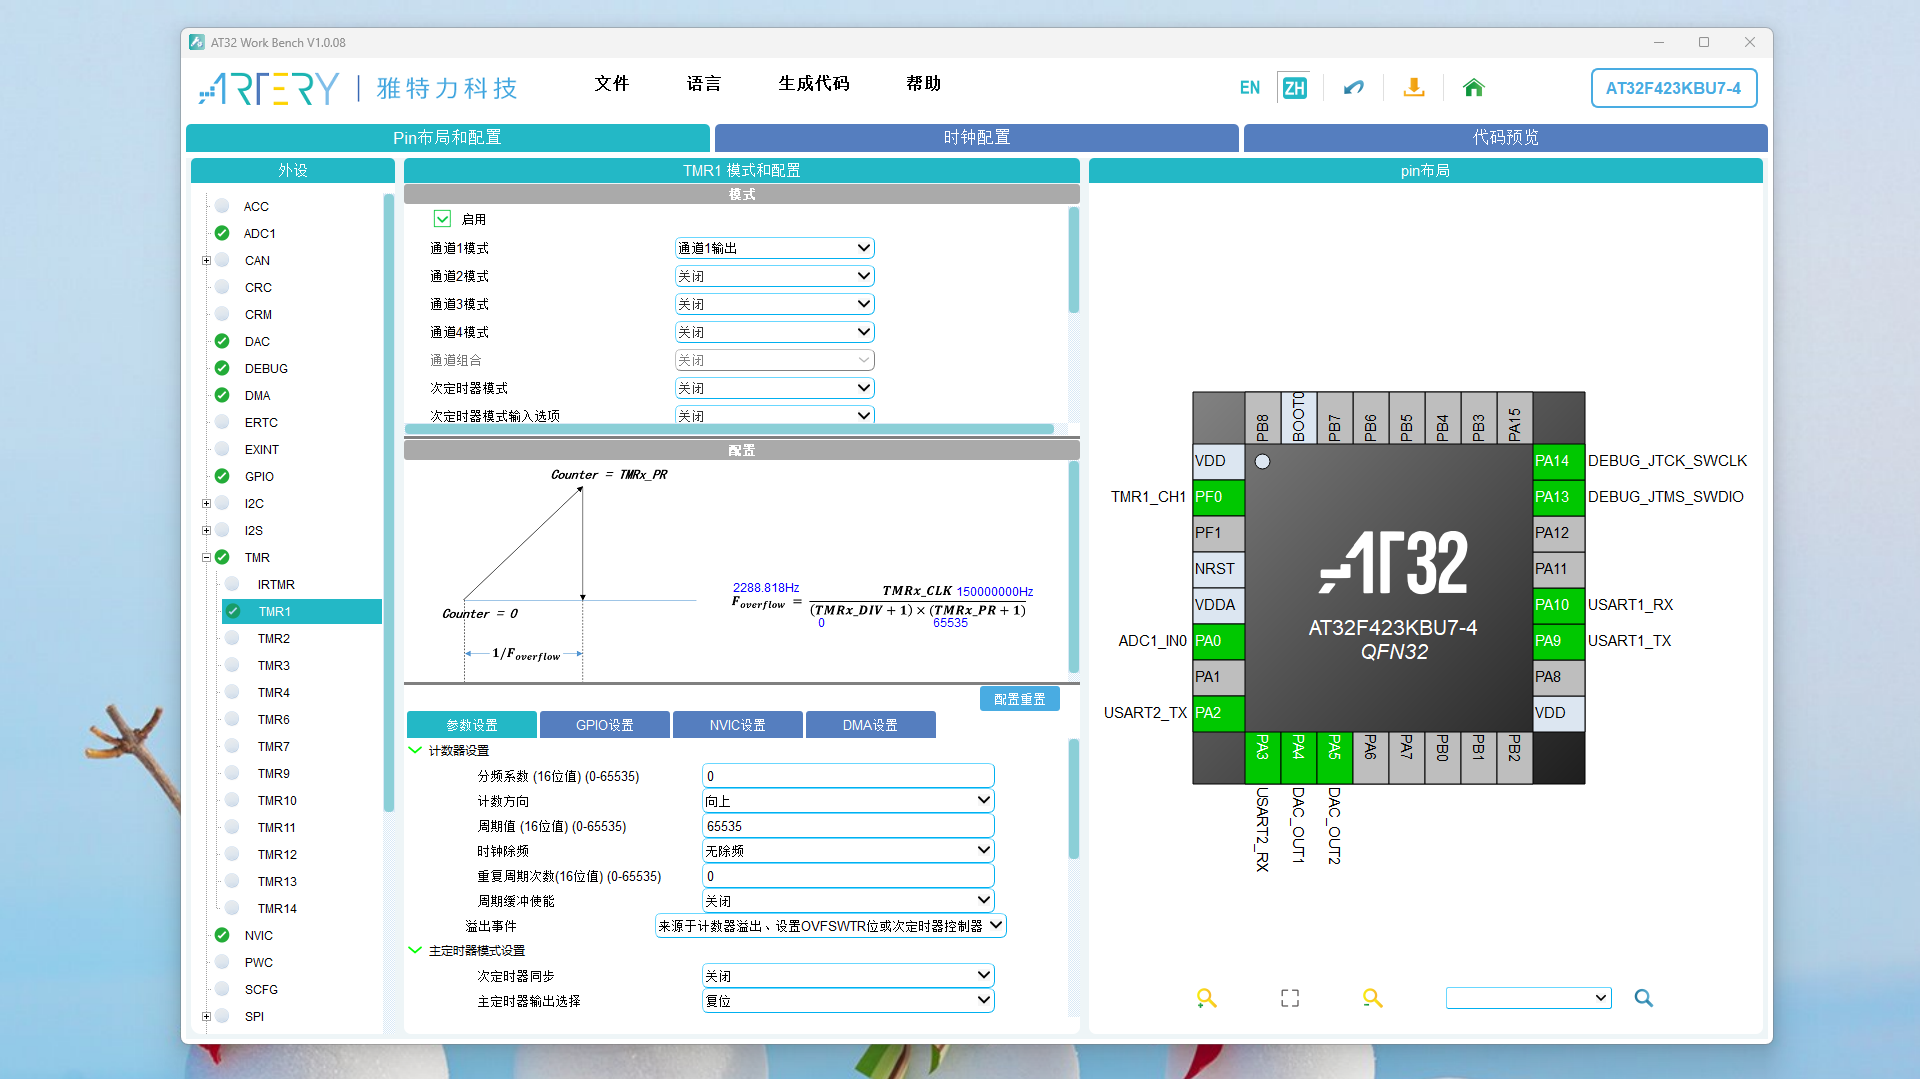Click the 配置重置 button
The width and height of the screenshot is (1920, 1080).
coord(1019,699)
